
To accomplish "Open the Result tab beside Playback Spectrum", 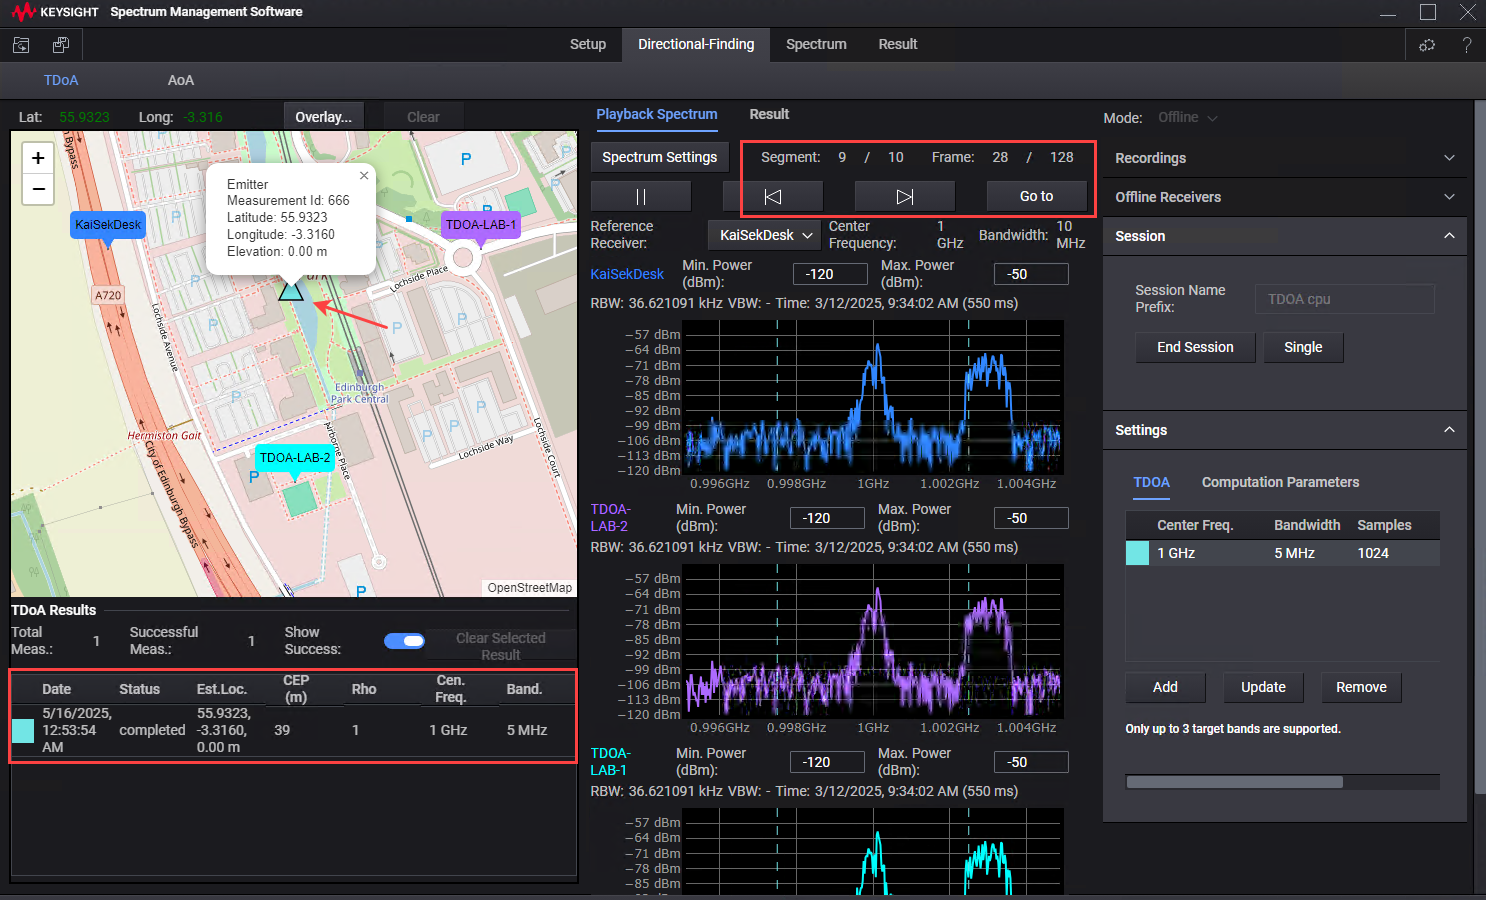I will [x=769, y=115].
